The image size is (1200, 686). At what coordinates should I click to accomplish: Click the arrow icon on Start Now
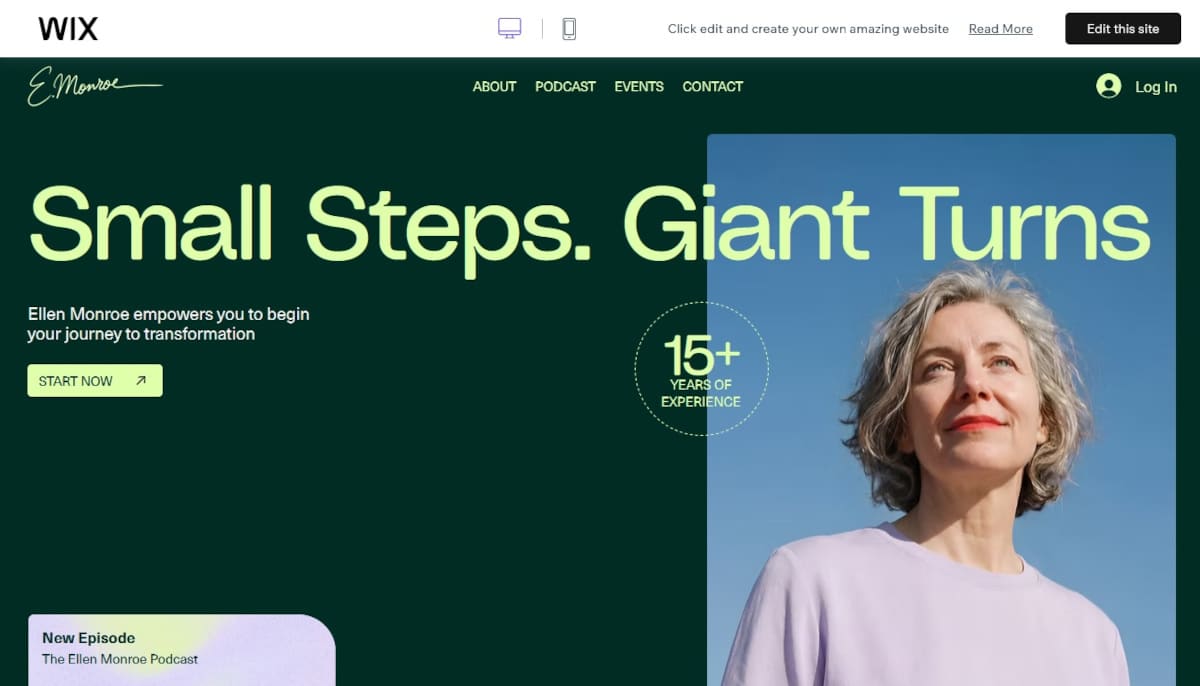click(141, 381)
